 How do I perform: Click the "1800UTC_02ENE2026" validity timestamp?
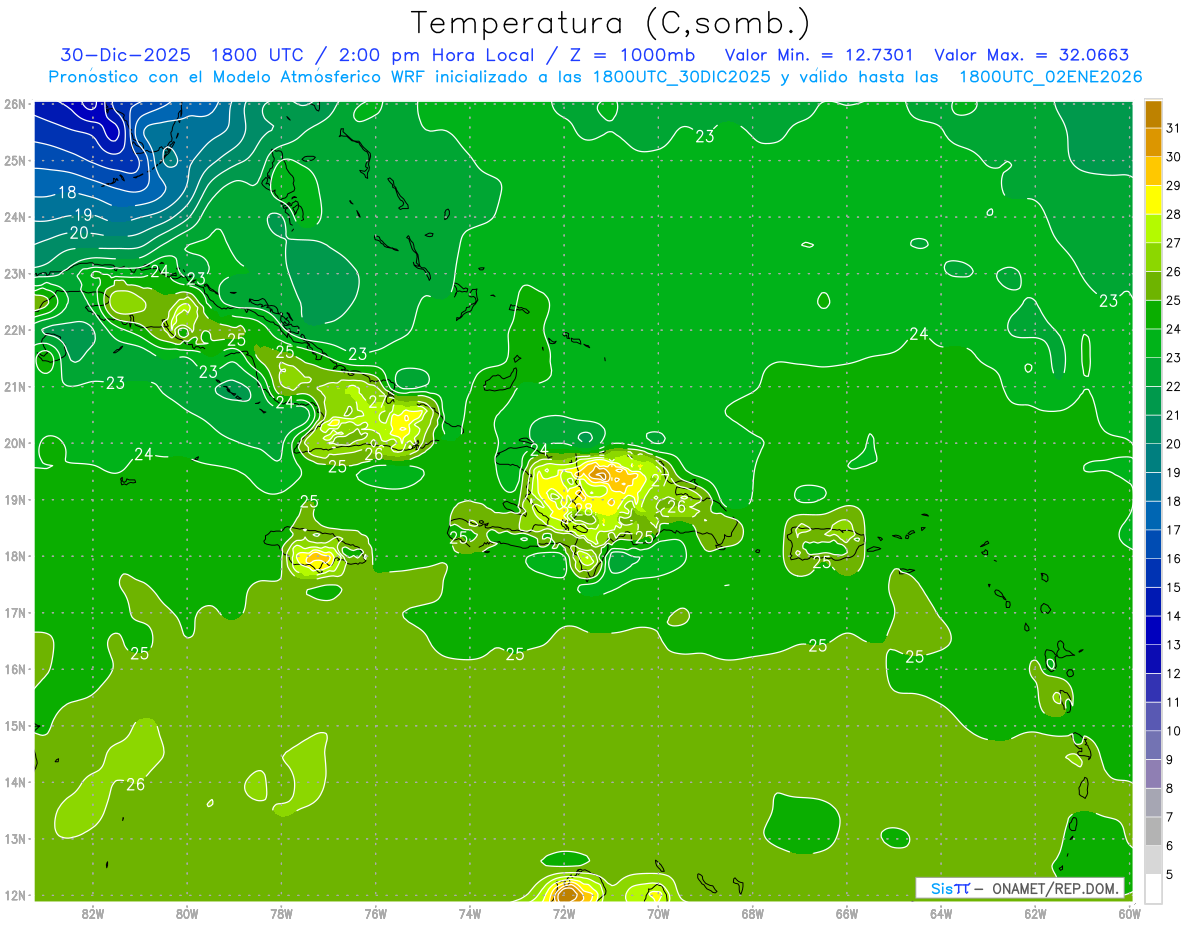(1050, 77)
